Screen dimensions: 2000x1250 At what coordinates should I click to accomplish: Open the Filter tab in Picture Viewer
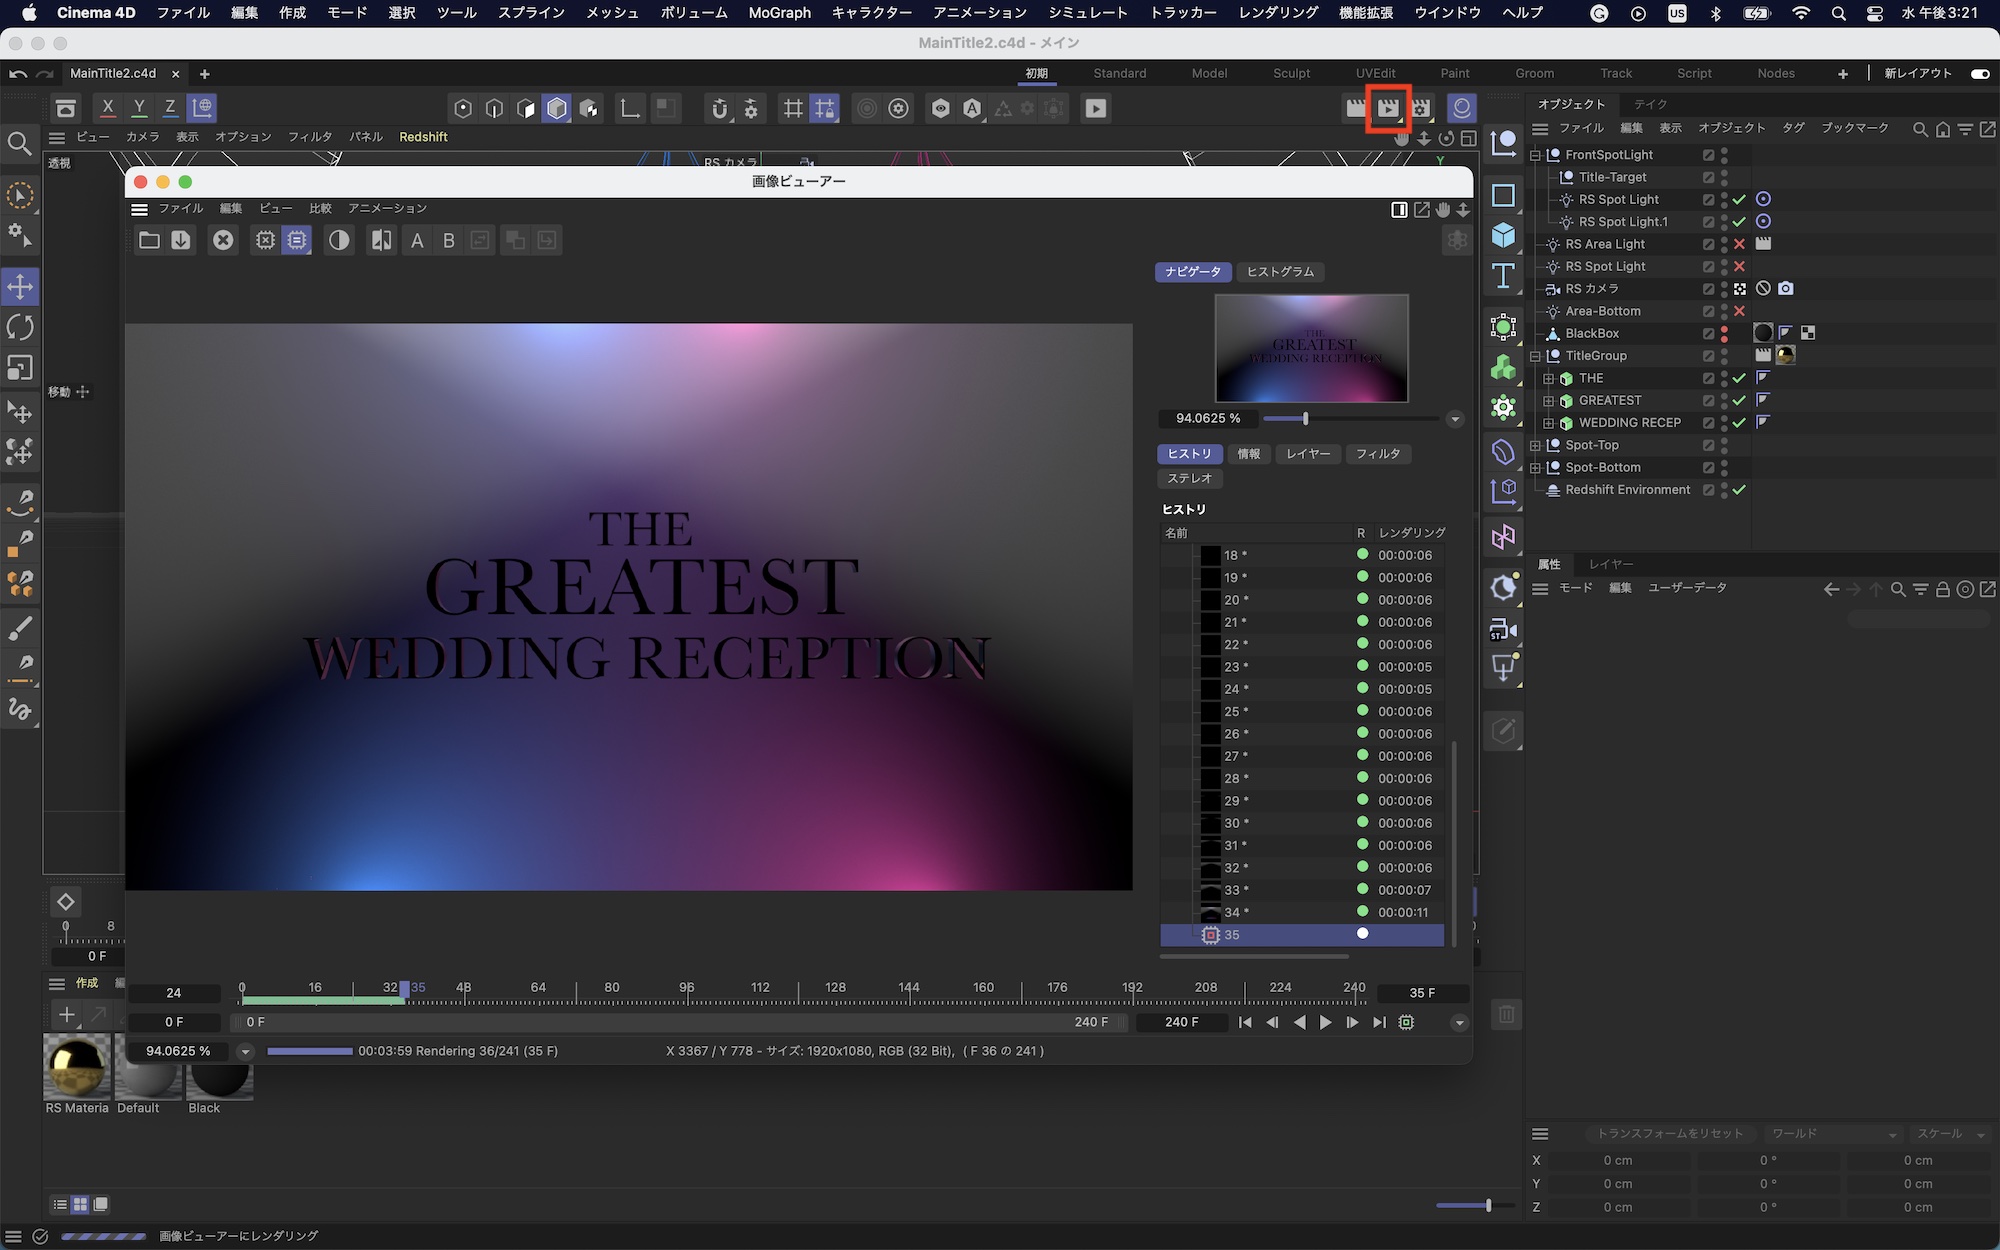pyautogui.click(x=1377, y=454)
